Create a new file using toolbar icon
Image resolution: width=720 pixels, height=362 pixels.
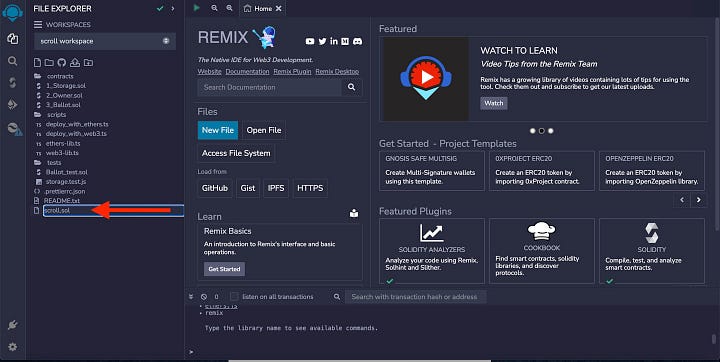point(38,62)
